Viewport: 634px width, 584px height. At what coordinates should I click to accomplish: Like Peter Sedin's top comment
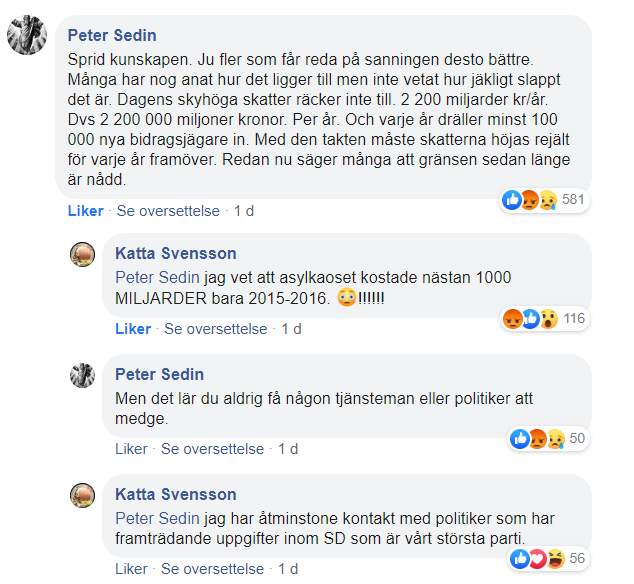coord(85,211)
